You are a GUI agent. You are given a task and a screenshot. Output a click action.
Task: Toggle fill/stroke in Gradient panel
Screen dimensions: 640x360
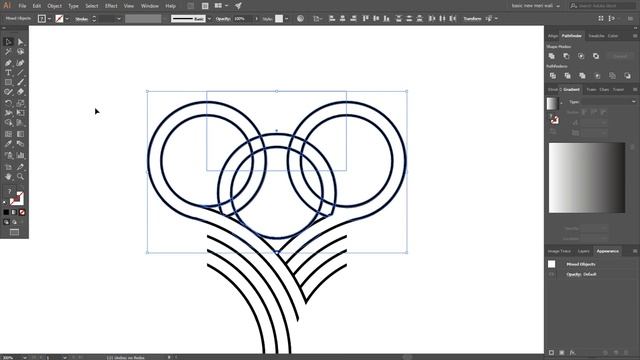554,120
